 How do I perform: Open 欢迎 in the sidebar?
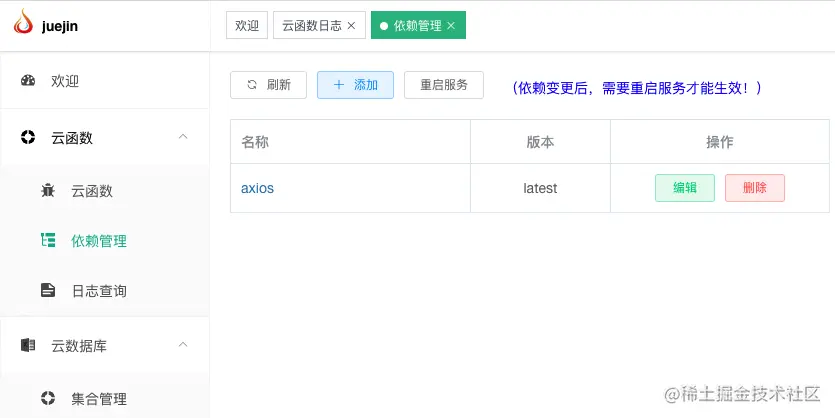[105, 81]
